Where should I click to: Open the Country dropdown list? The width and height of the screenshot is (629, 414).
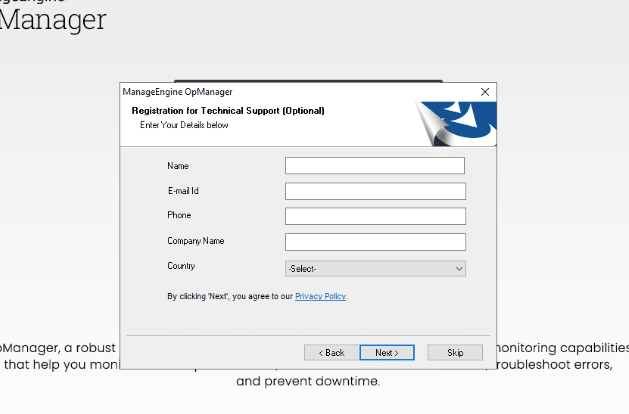[375, 268]
